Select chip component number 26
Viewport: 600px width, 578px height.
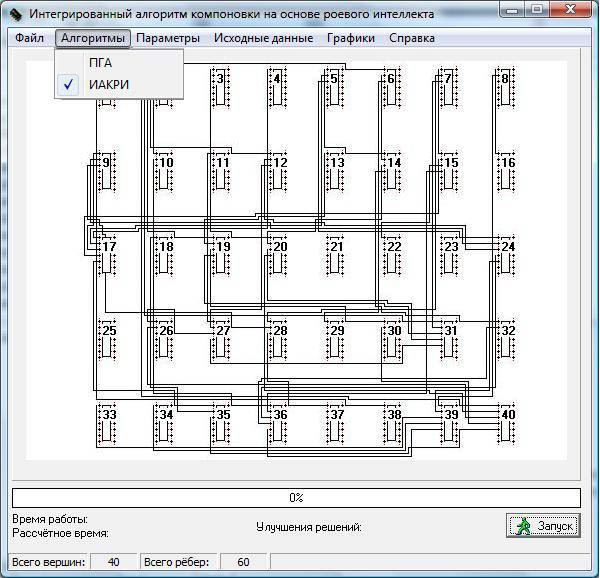pyautogui.click(x=164, y=340)
